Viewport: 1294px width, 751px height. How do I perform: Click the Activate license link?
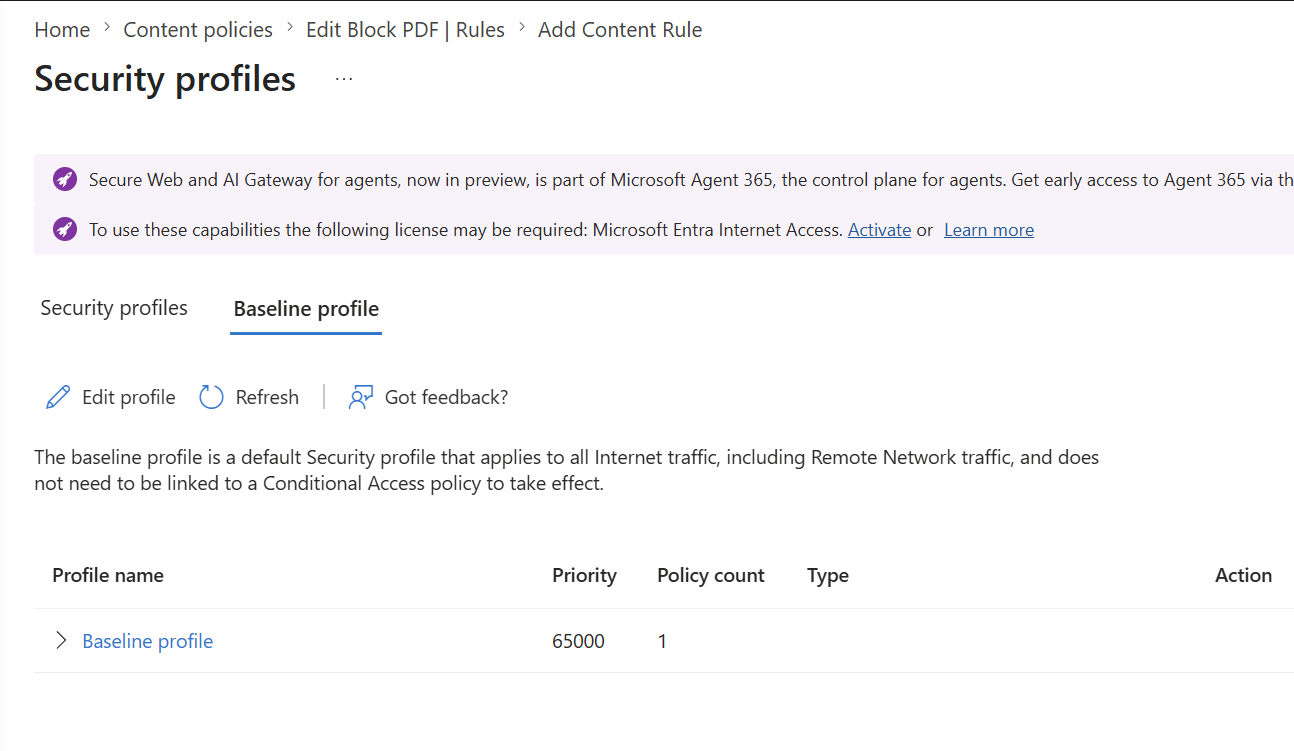[x=879, y=230]
